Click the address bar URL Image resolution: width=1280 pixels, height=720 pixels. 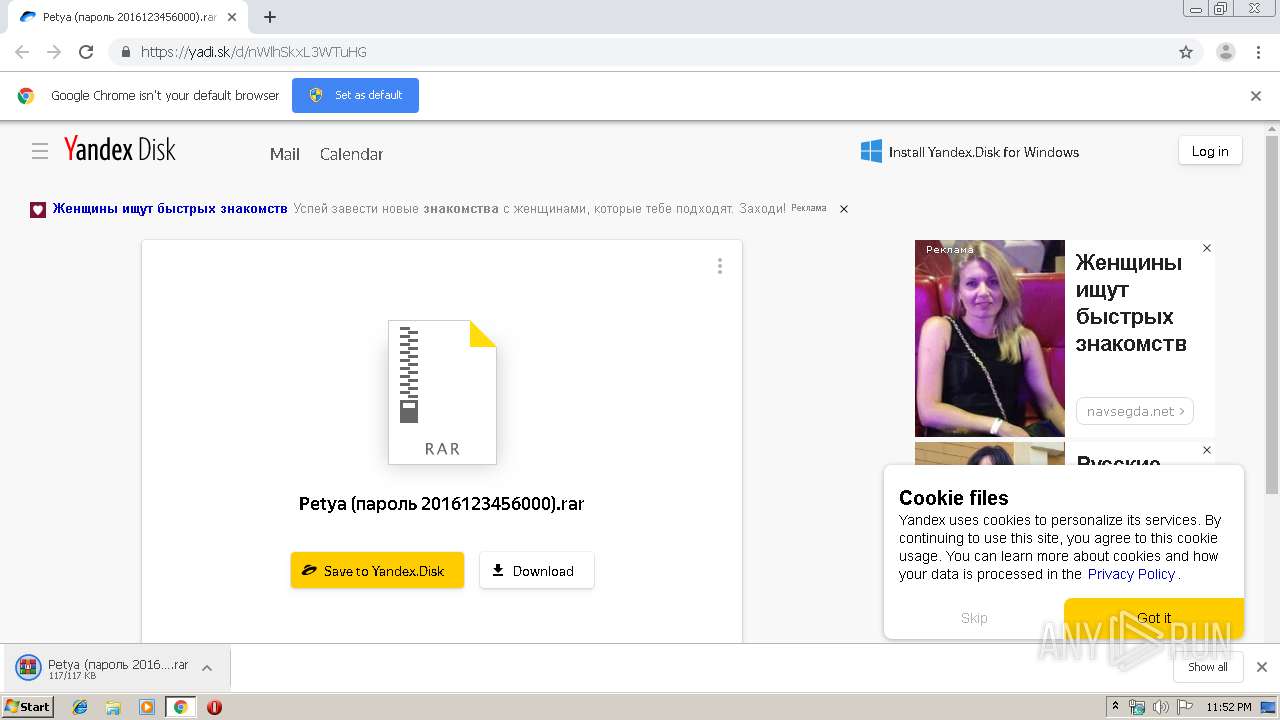(254, 52)
